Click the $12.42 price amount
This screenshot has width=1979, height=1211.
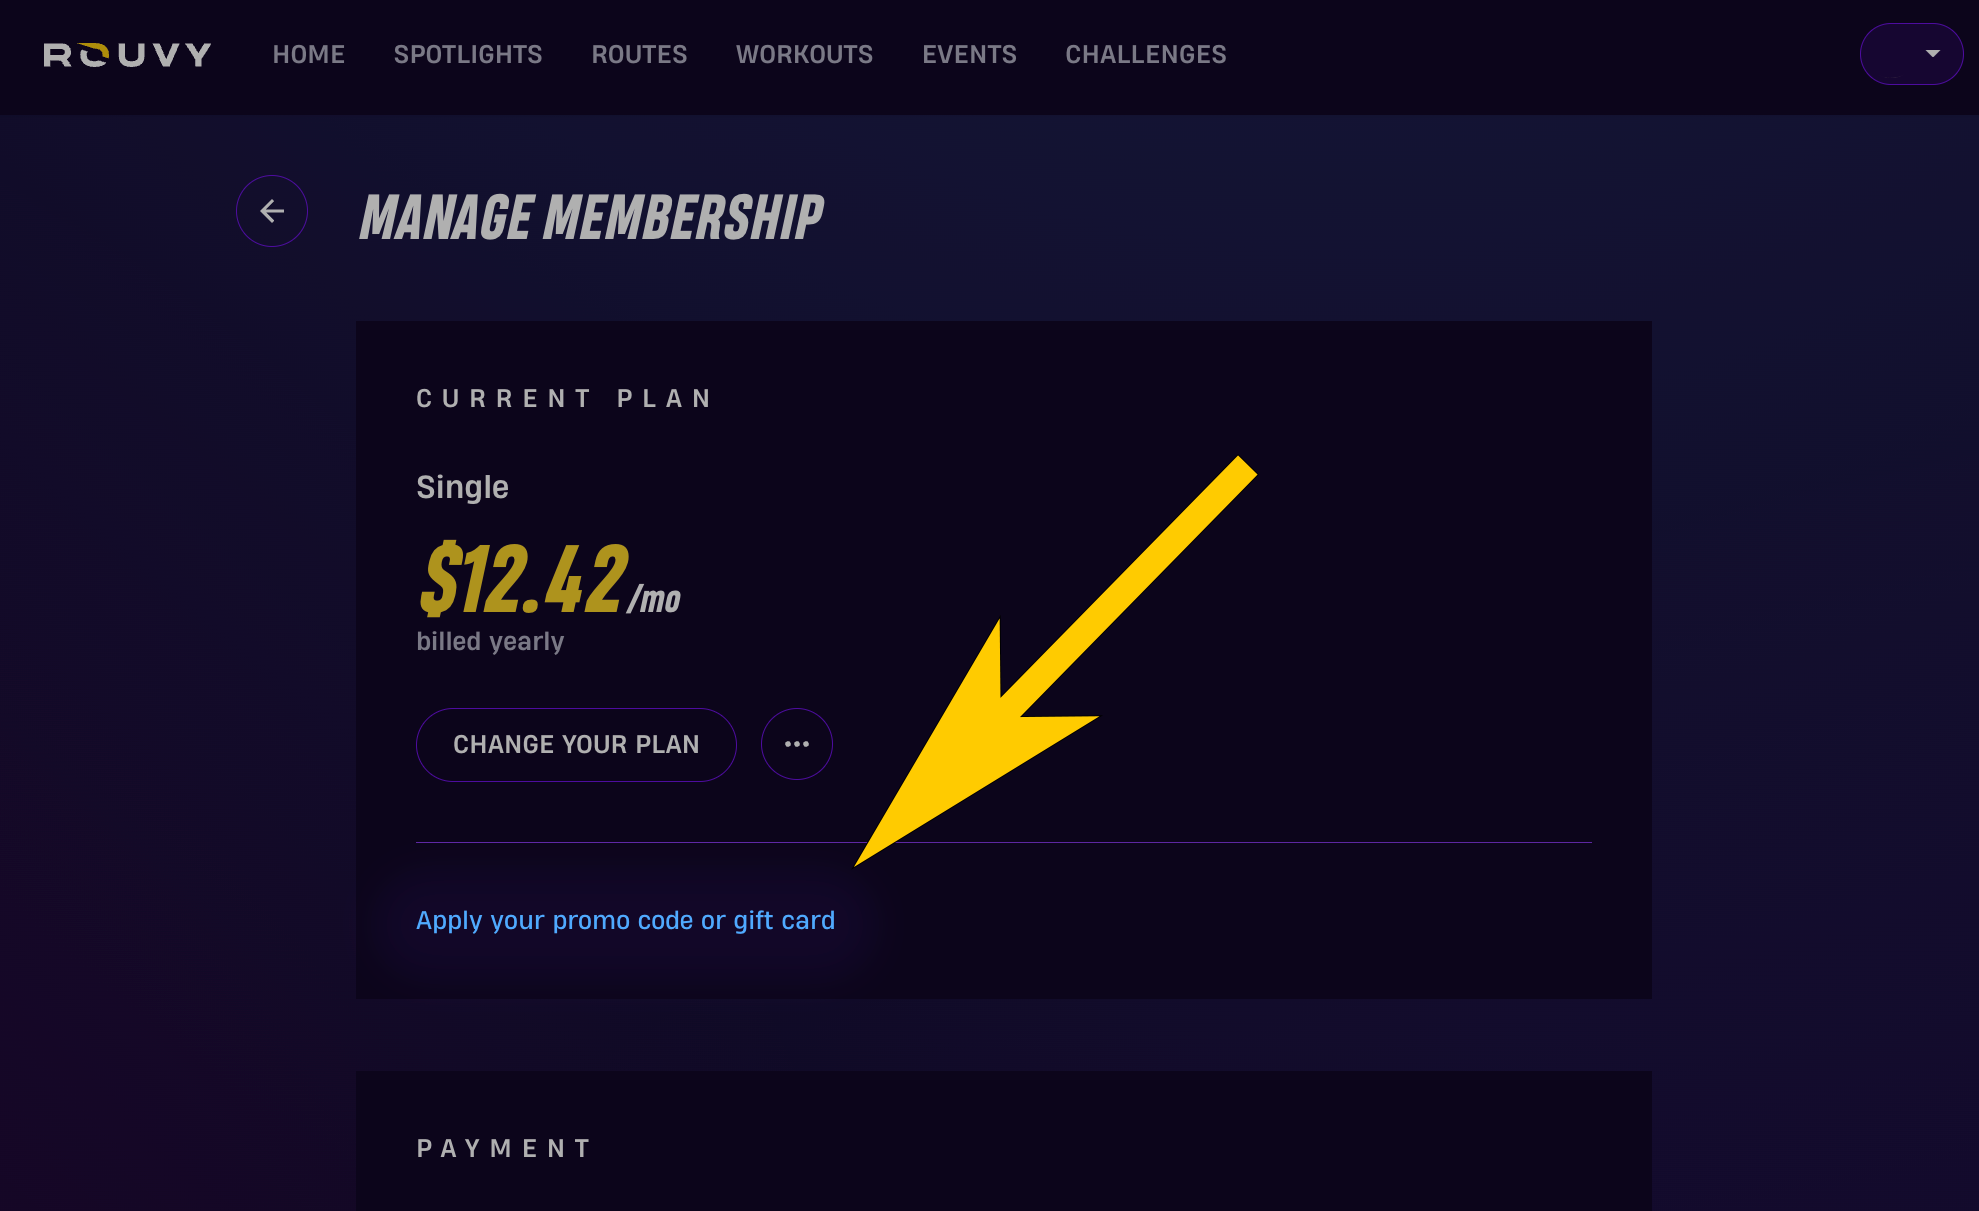(524, 580)
